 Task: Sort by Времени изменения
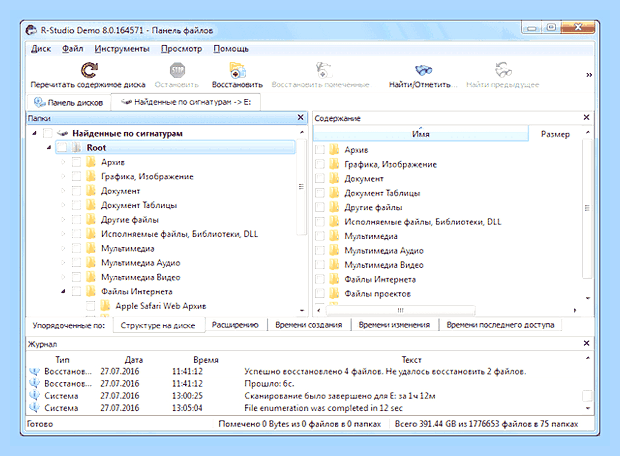tap(394, 325)
